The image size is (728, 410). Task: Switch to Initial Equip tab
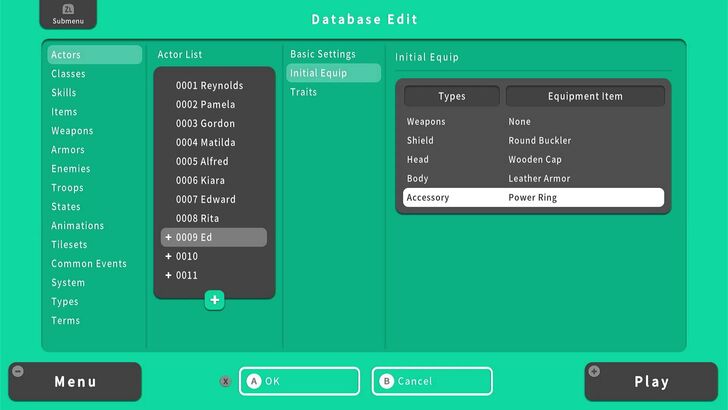click(333, 73)
